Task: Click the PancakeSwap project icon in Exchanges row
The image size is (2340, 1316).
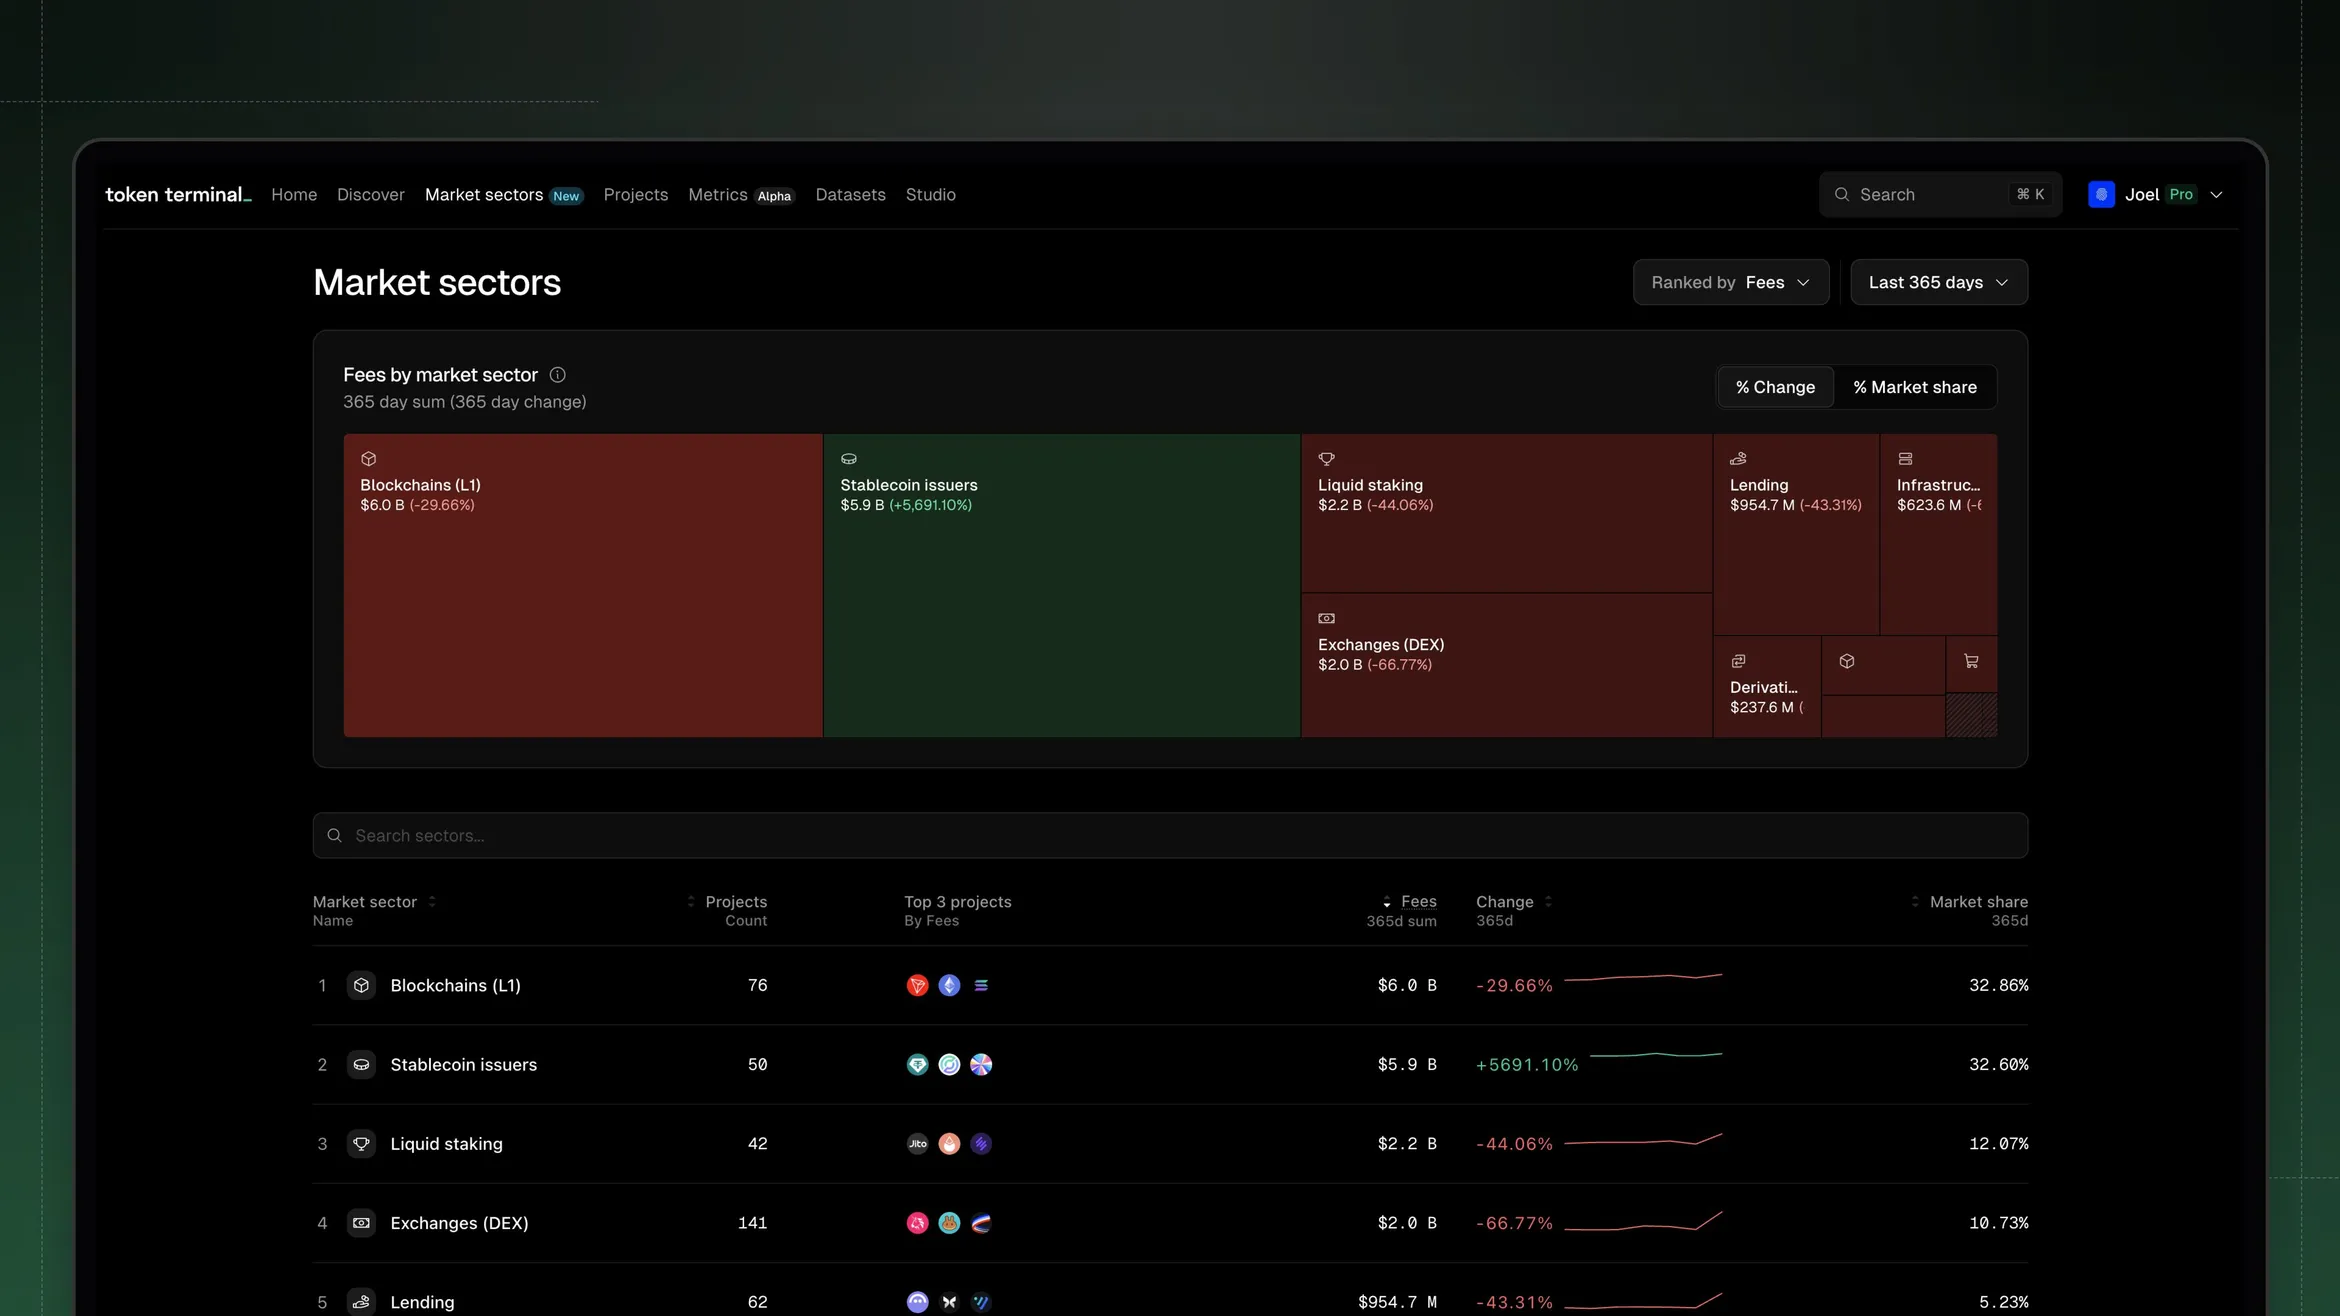Action: click(949, 1222)
